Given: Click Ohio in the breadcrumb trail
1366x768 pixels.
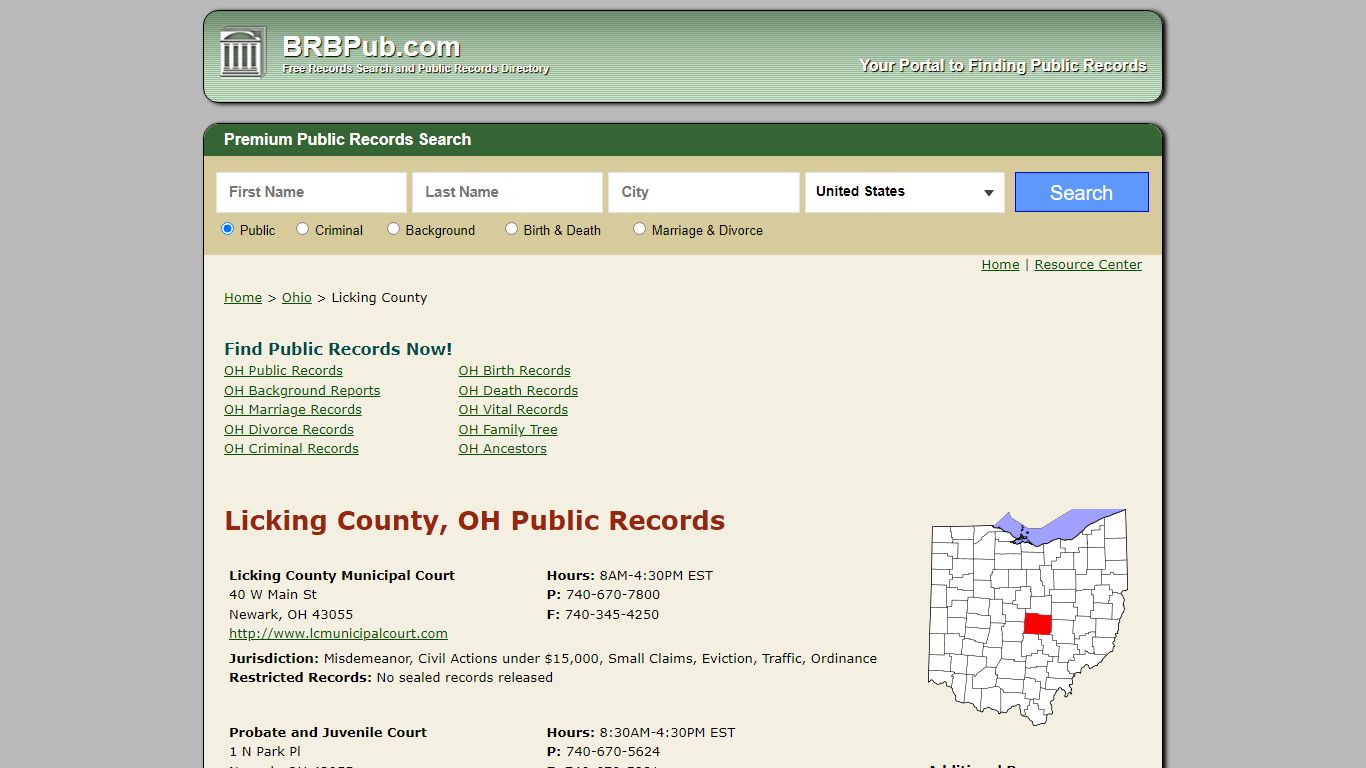Looking at the screenshot, I should pyautogui.click(x=297, y=298).
